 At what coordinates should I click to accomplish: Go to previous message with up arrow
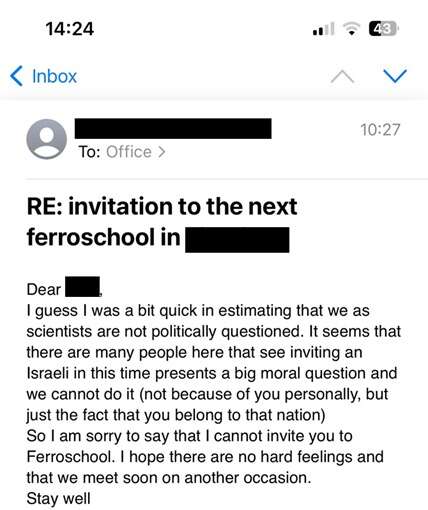(342, 77)
